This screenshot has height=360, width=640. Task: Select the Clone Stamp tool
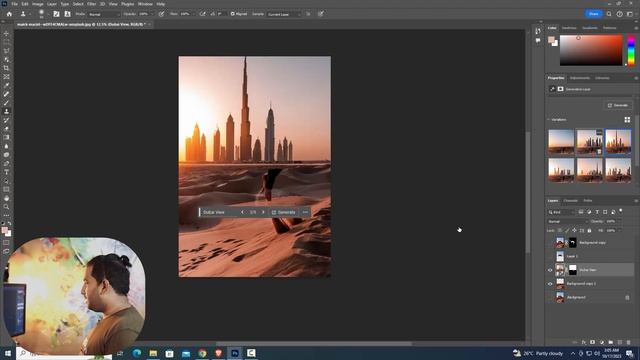click(6, 111)
